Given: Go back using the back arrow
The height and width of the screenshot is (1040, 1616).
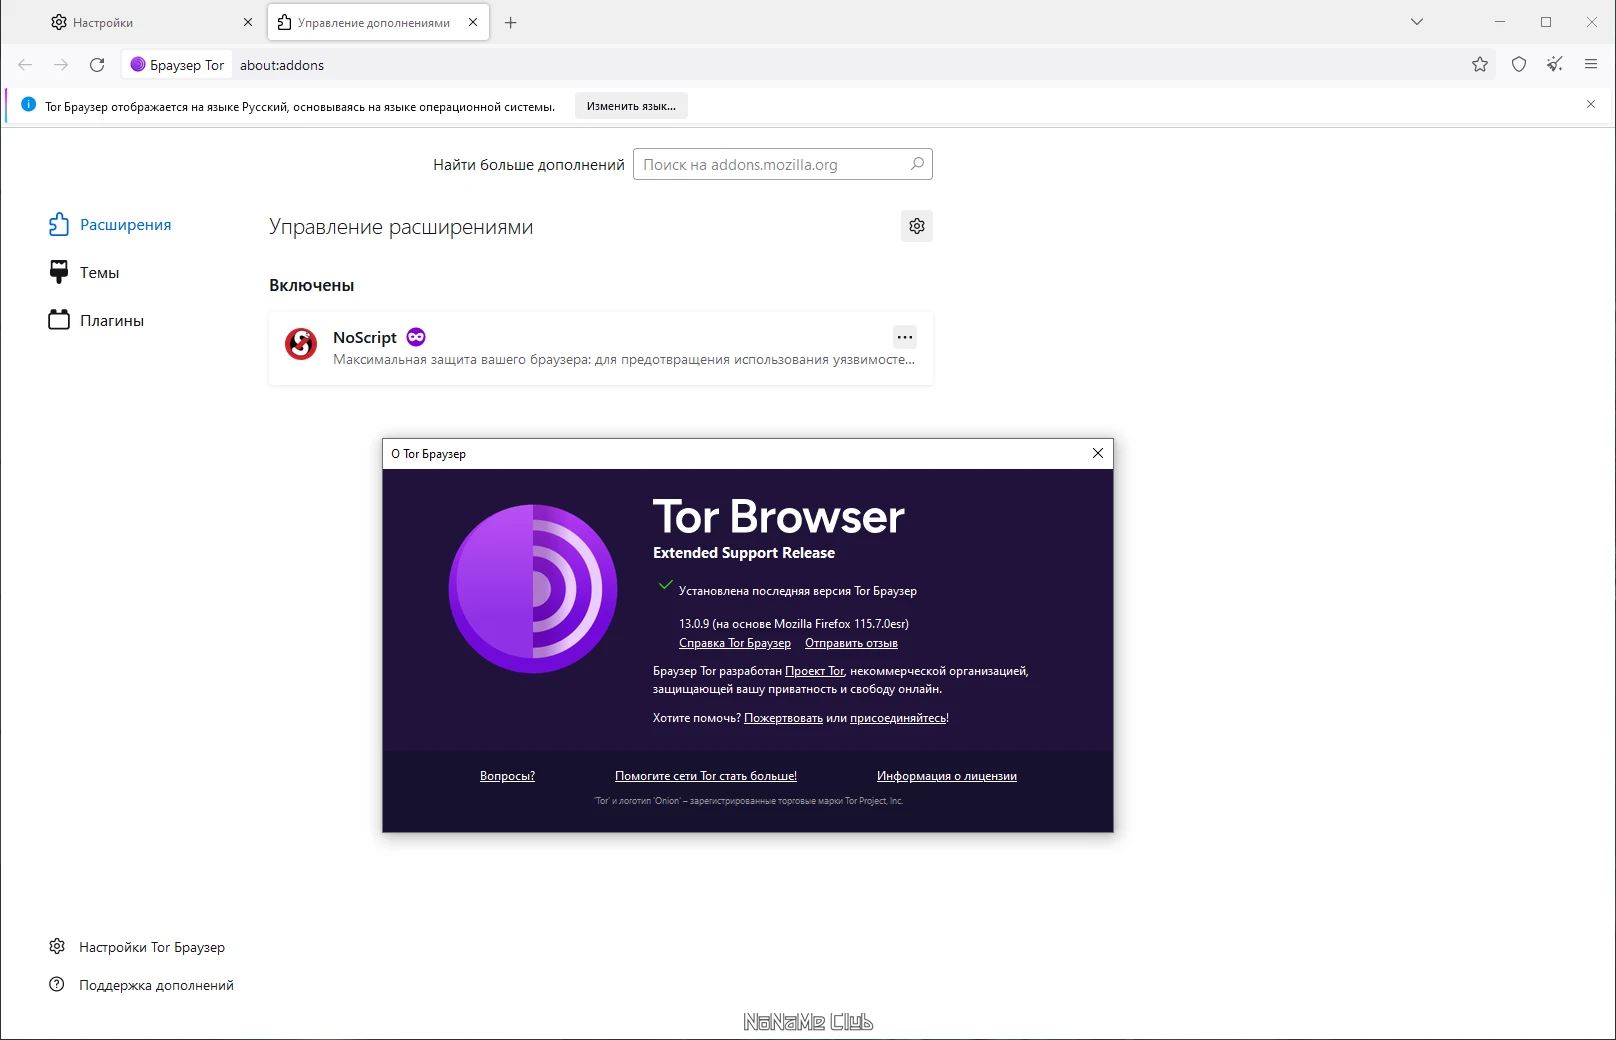Looking at the screenshot, I should 25,65.
